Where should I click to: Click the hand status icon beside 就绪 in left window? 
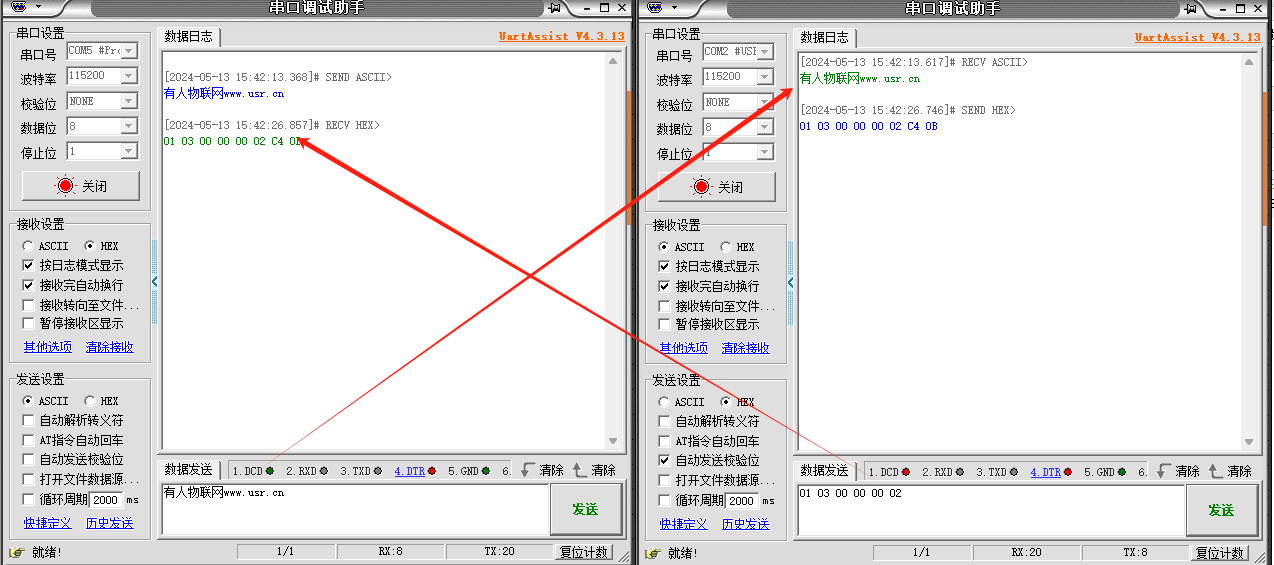click(x=17, y=552)
